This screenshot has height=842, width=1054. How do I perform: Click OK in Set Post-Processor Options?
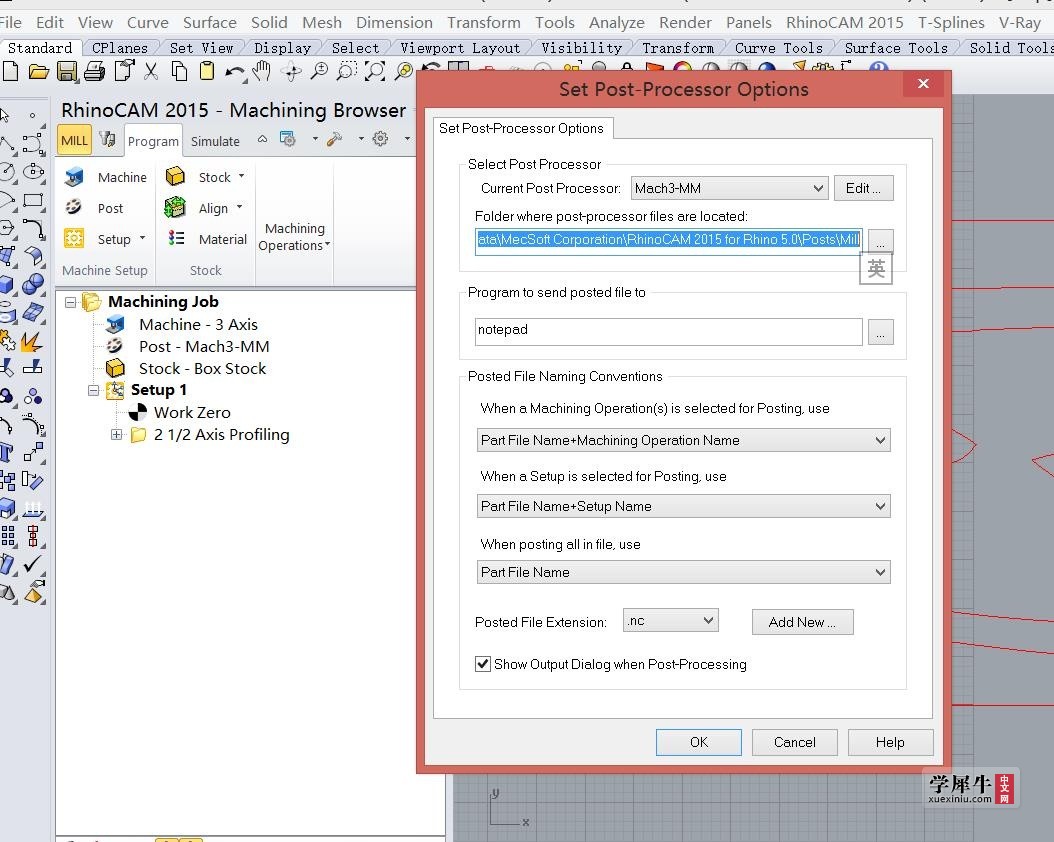698,742
